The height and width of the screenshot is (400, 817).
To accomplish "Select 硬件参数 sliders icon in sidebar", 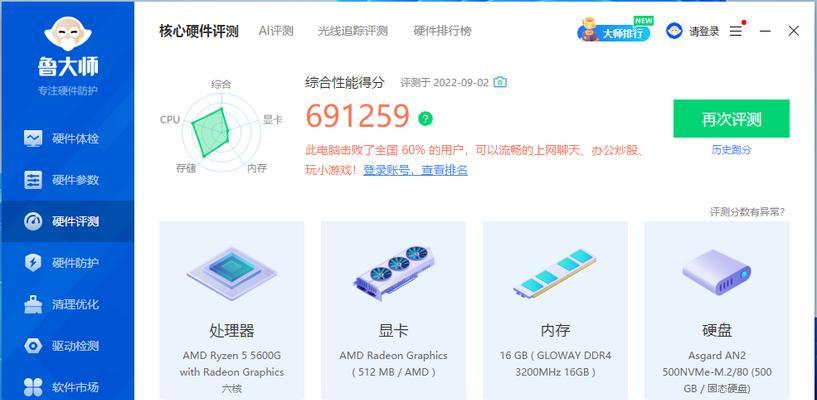I will point(33,180).
